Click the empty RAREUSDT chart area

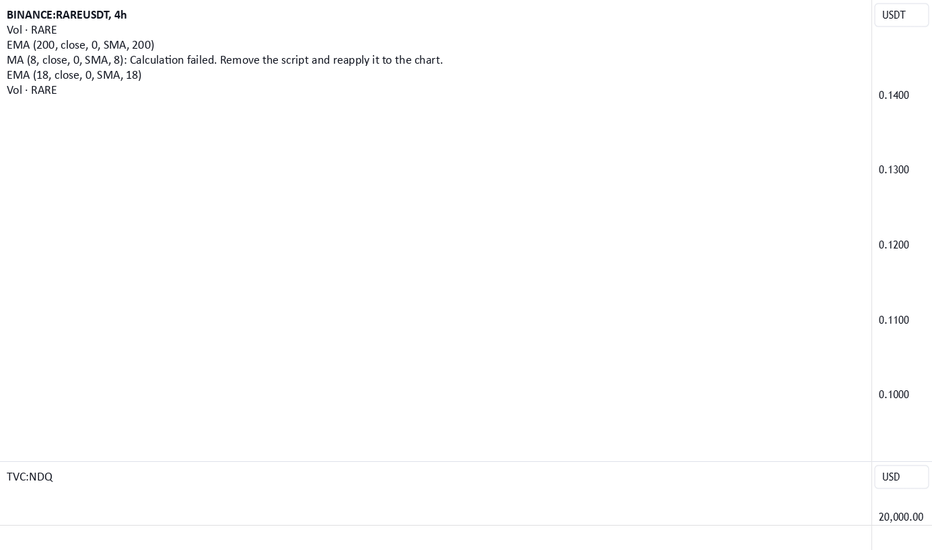coord(436,268)
